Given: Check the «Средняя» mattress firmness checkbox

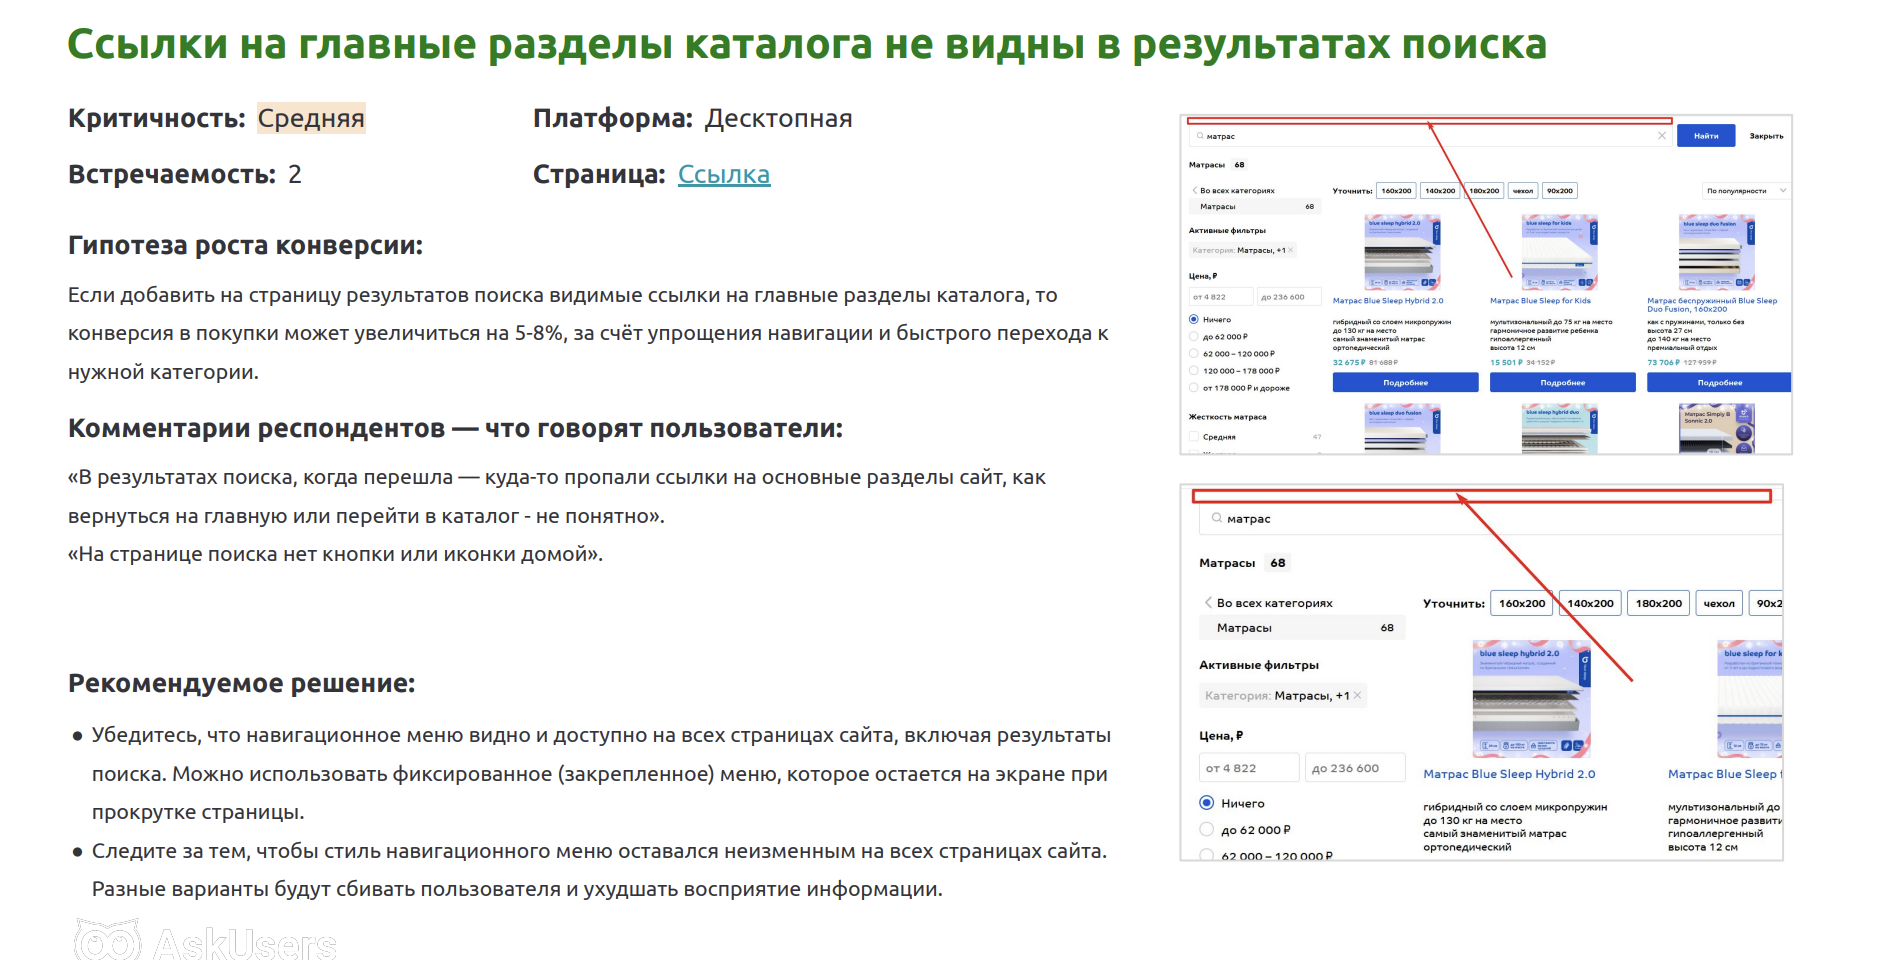Looking at the screenshot, I should [1193, 437].
